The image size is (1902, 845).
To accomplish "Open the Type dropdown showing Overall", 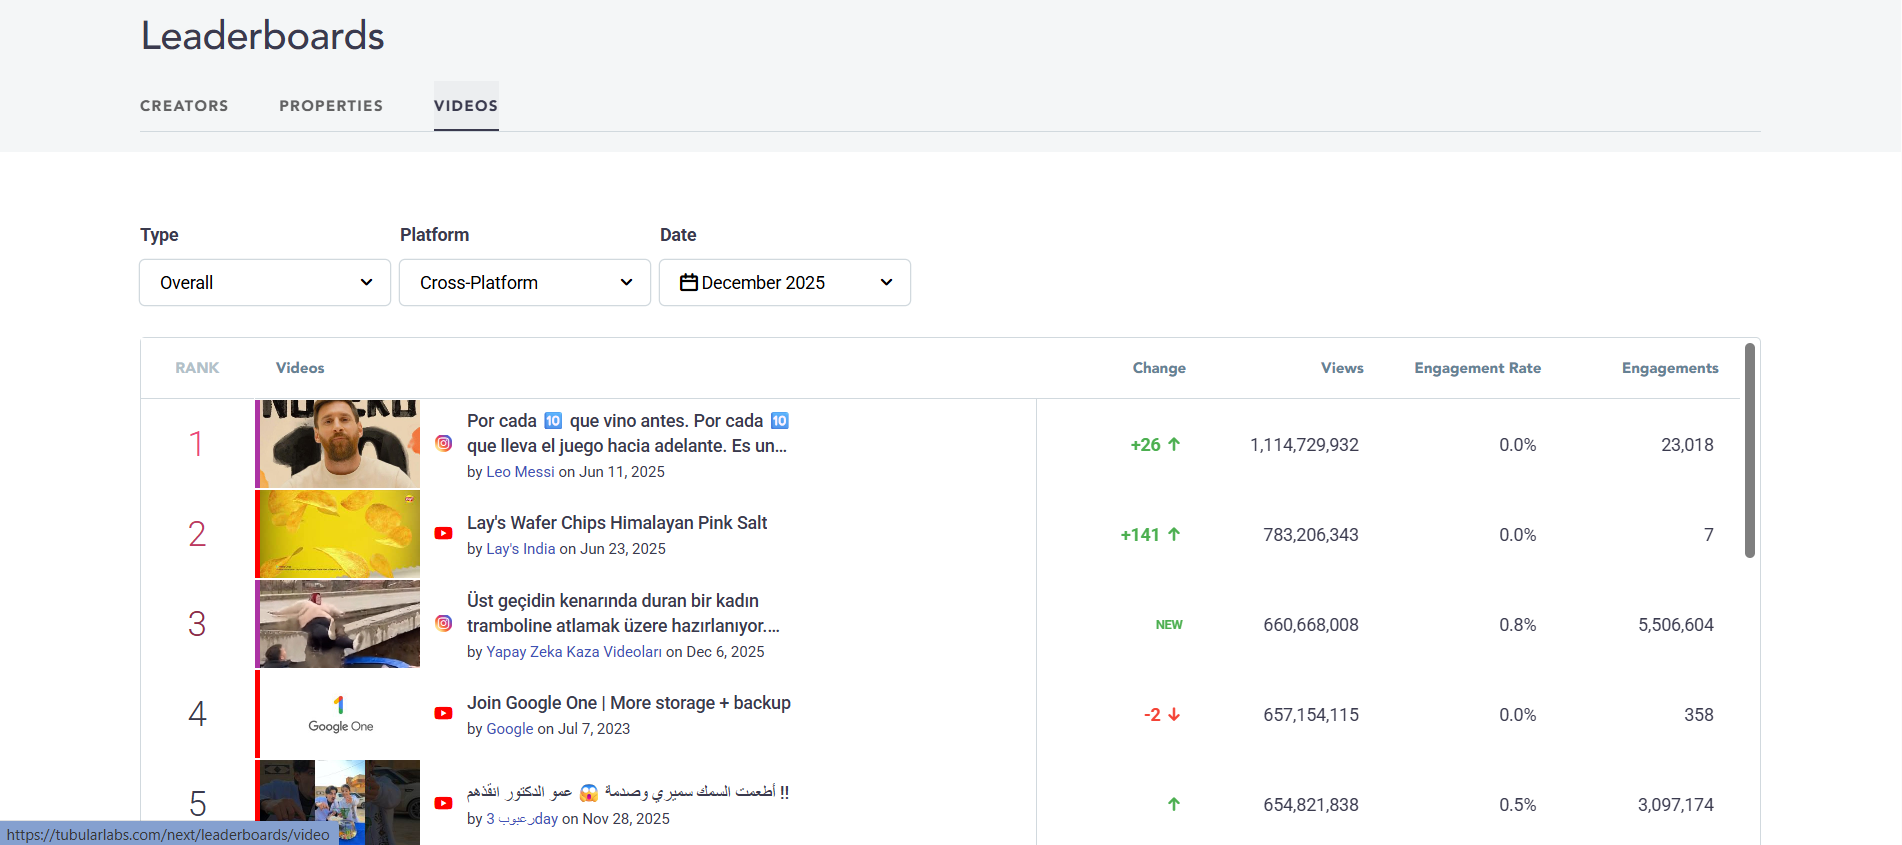I will click(x=265, y=283).
